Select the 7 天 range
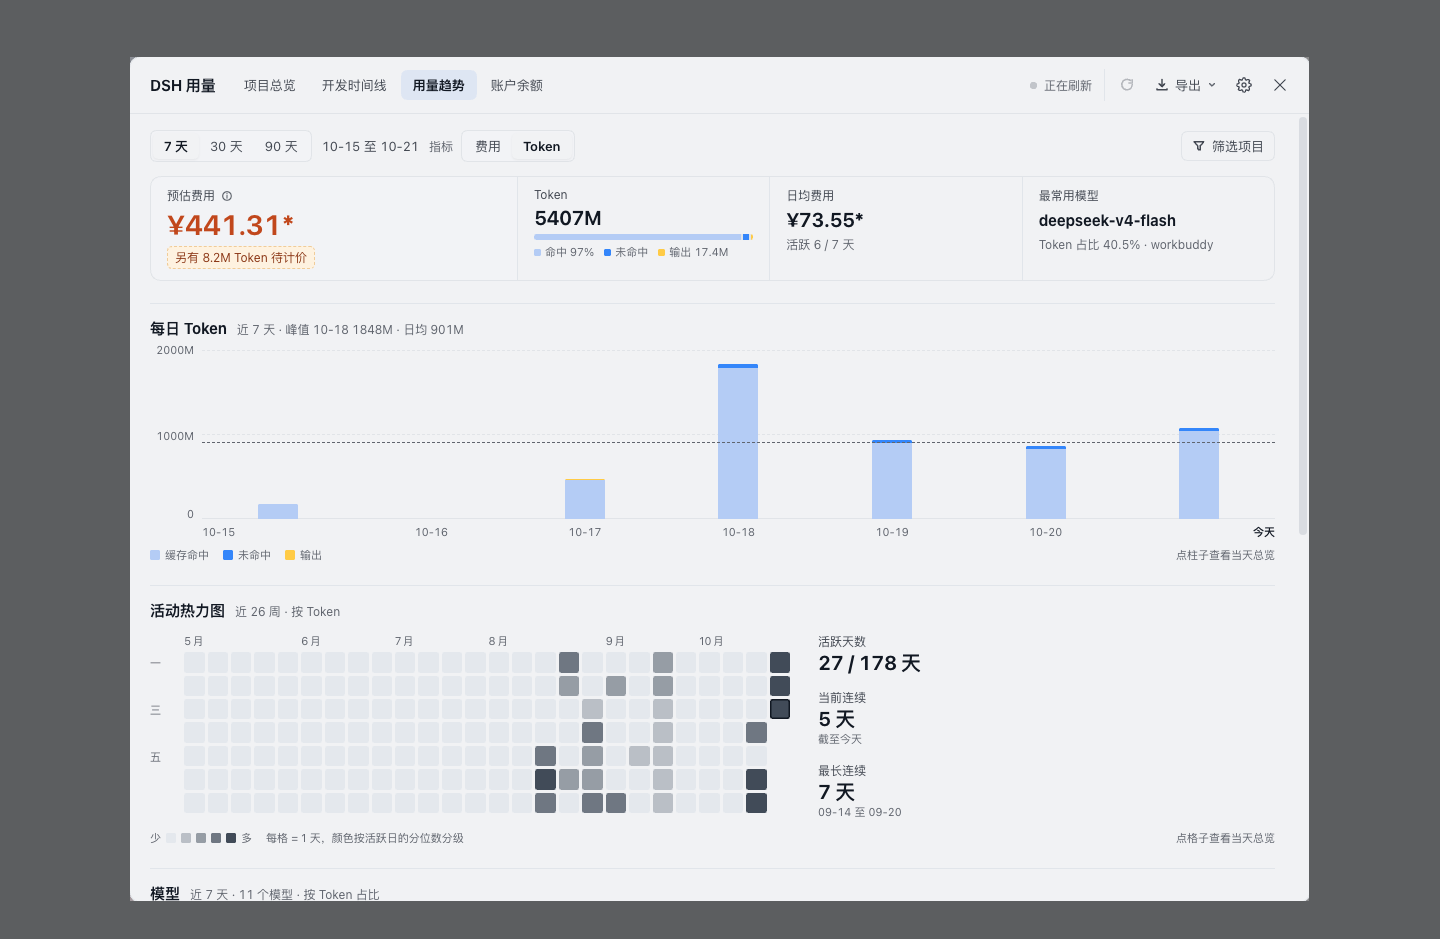 point(176,146)
